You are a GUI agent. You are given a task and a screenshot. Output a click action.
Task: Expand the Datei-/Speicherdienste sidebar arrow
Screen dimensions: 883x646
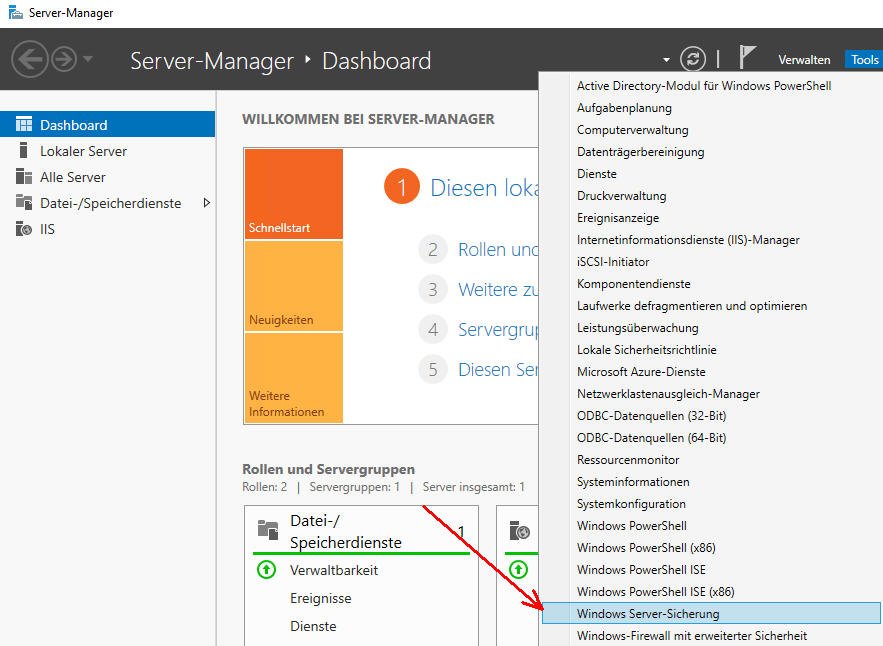click(207, 203)
